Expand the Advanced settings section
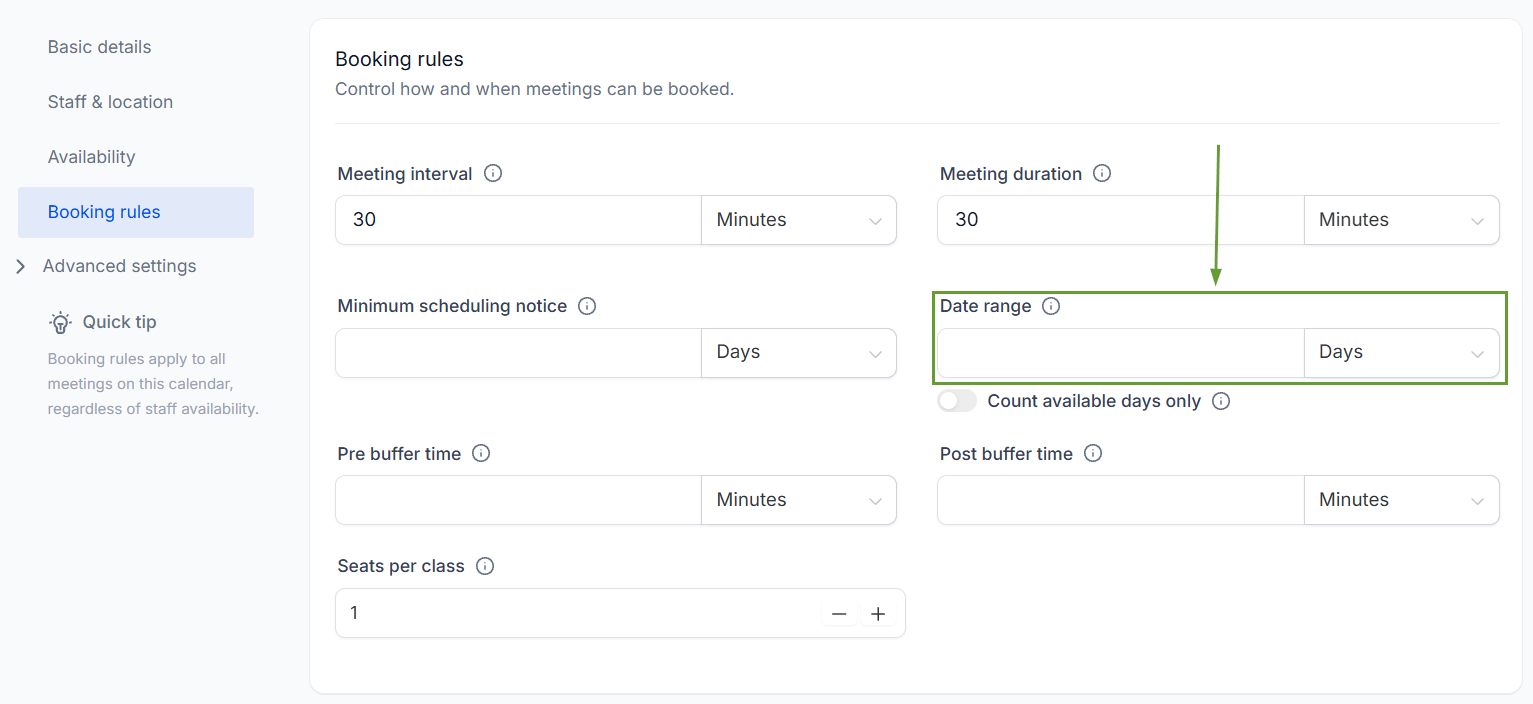Viewport: 1533px width, 704px height. tap(107, 266)
